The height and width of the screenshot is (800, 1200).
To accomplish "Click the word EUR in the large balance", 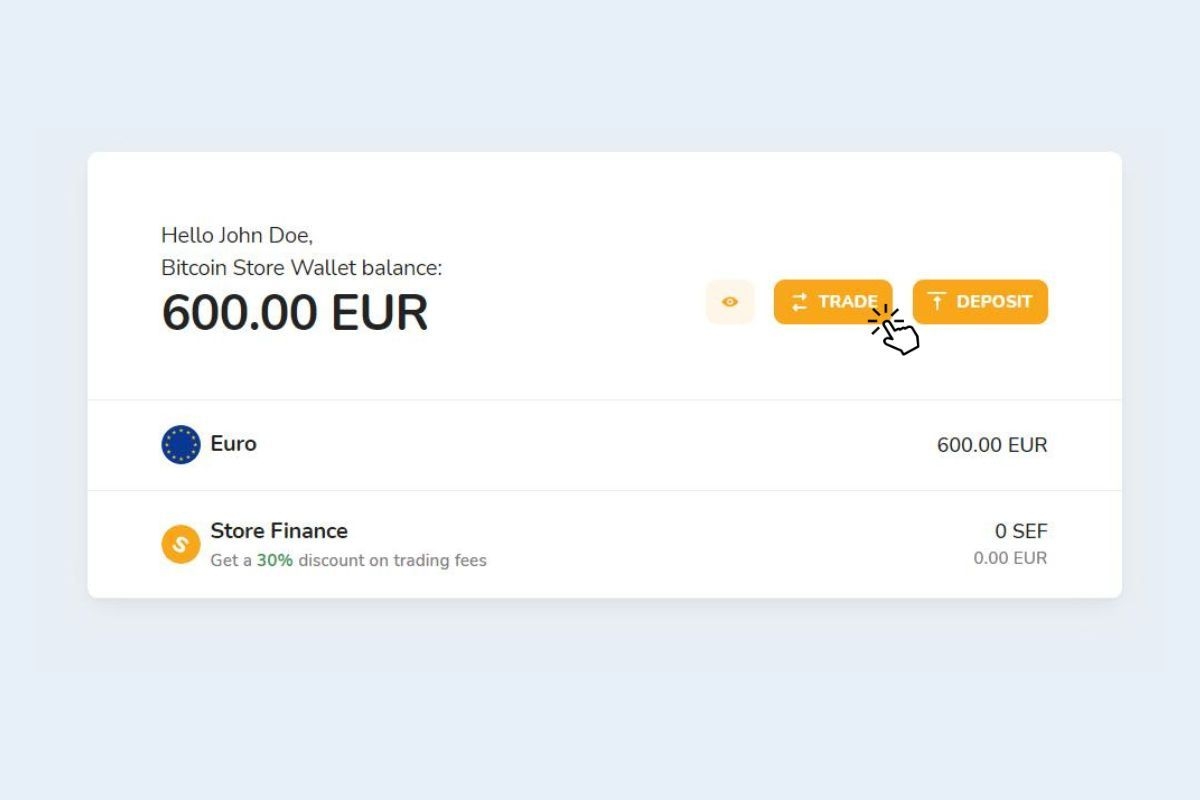I will 379,313.
